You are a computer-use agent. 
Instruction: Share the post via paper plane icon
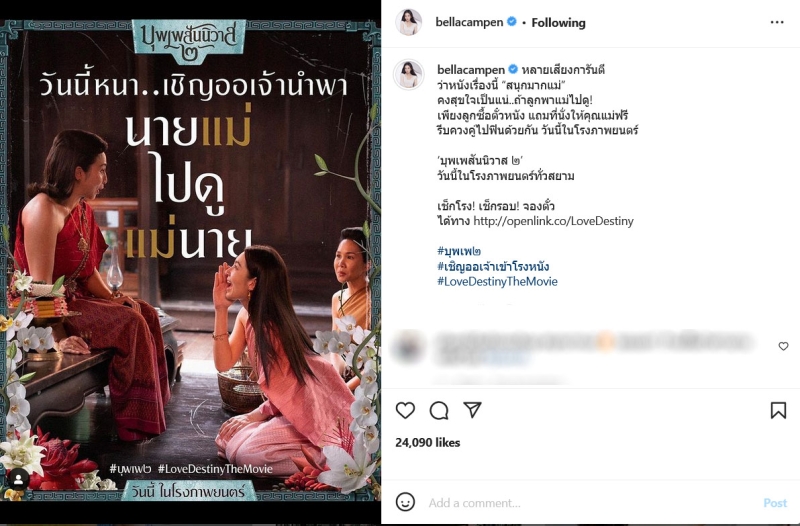pos(472,410)
